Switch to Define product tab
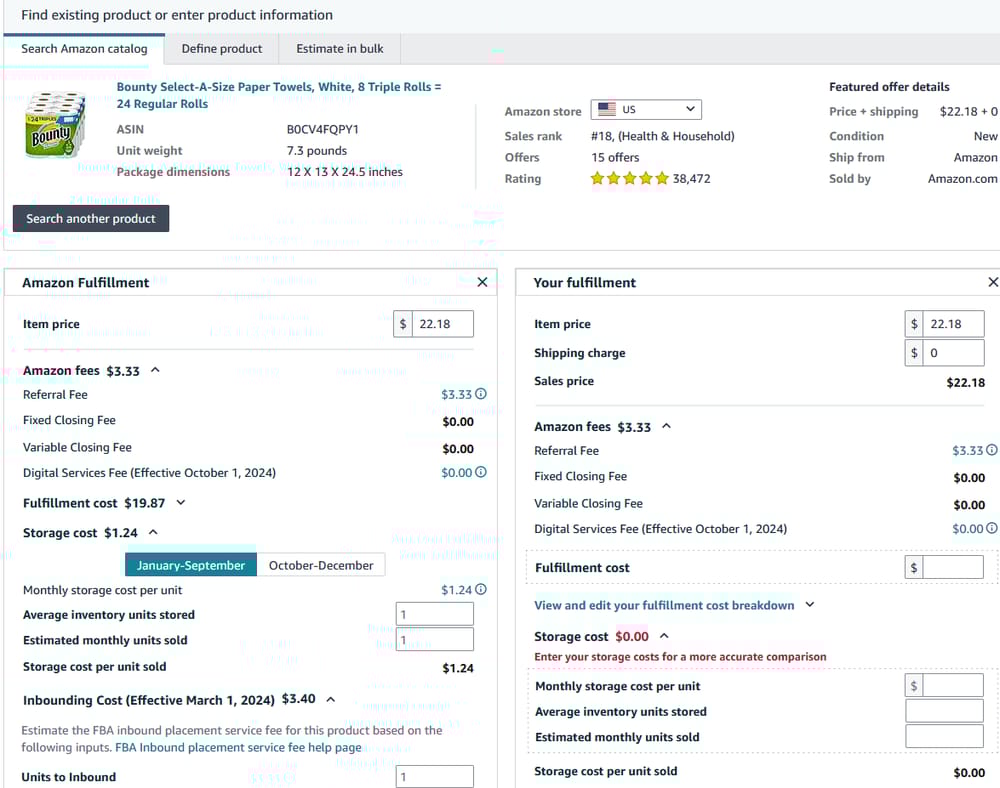This screenshot has width=1000, height=788. coord(221,48)
